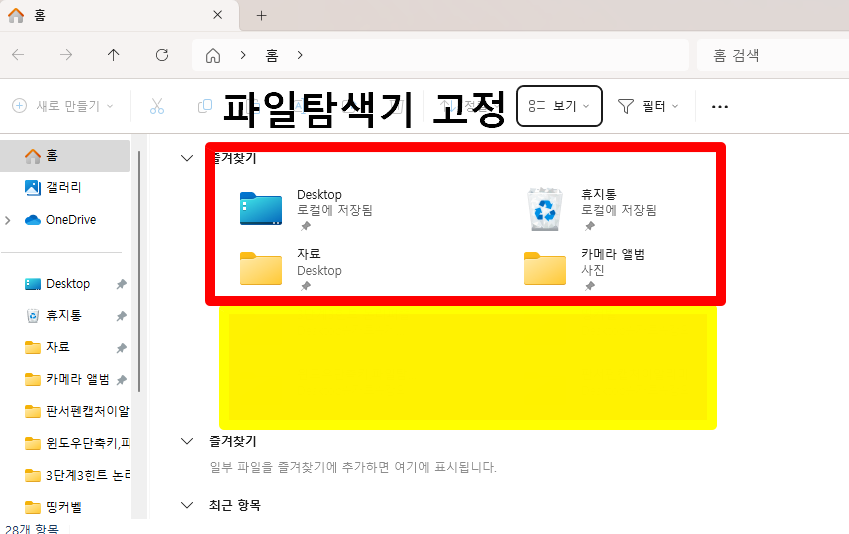
Task: Unpin Desktop using sidebar pin icon
Action: [121, 284]
